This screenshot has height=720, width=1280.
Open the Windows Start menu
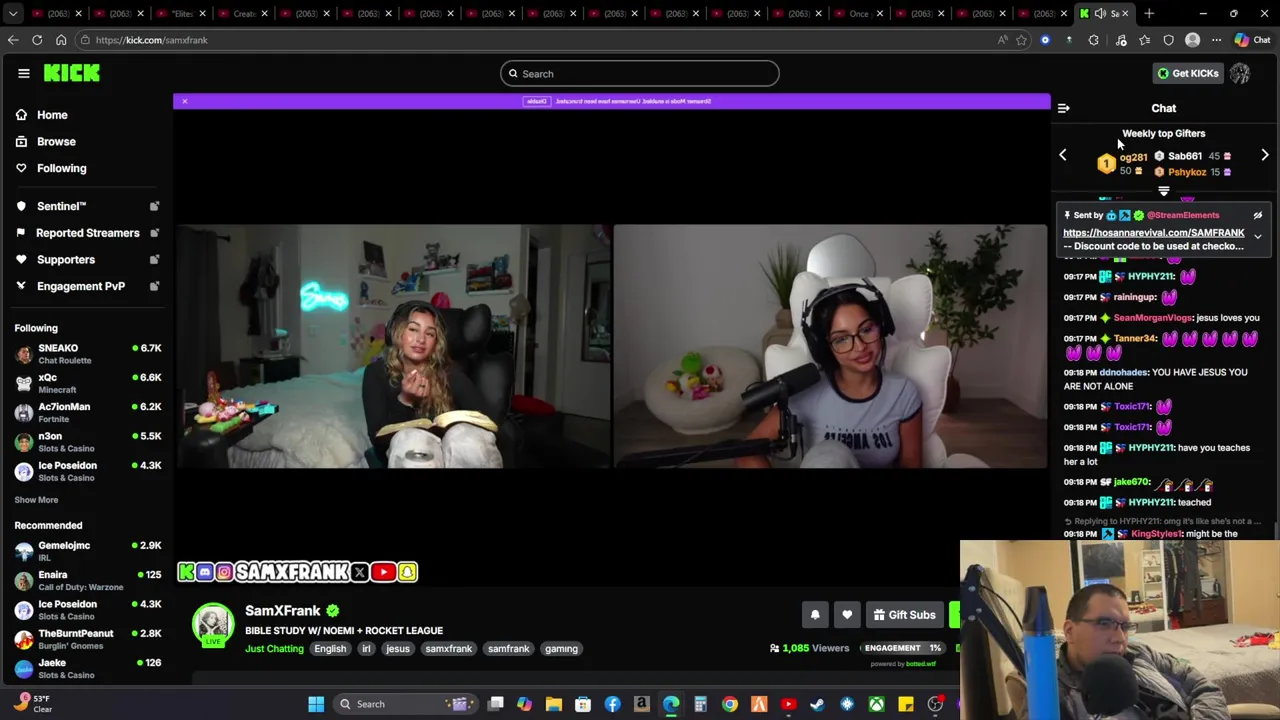coord(316,704)
